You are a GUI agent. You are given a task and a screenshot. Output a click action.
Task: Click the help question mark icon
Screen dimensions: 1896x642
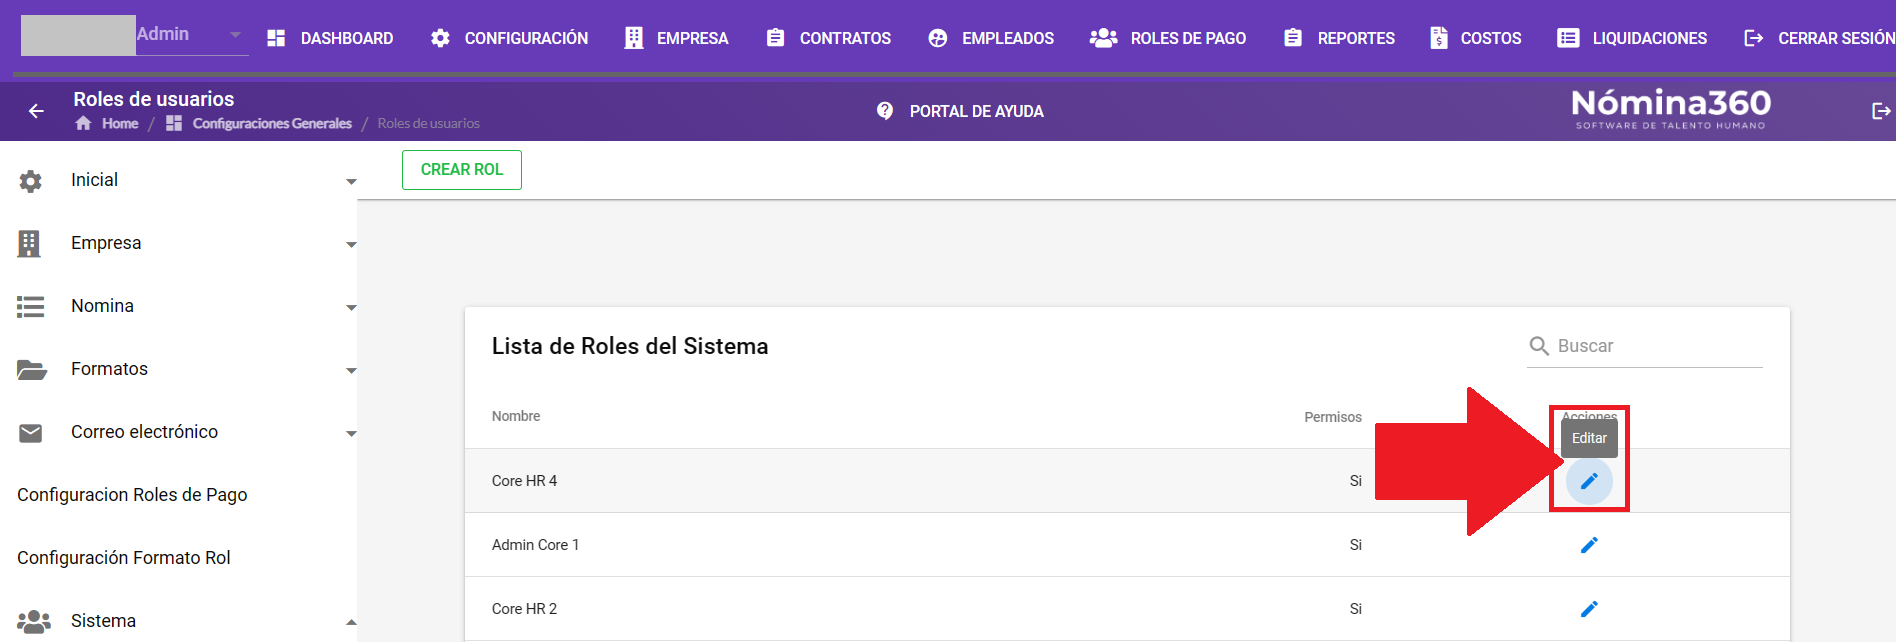point(885,111)
